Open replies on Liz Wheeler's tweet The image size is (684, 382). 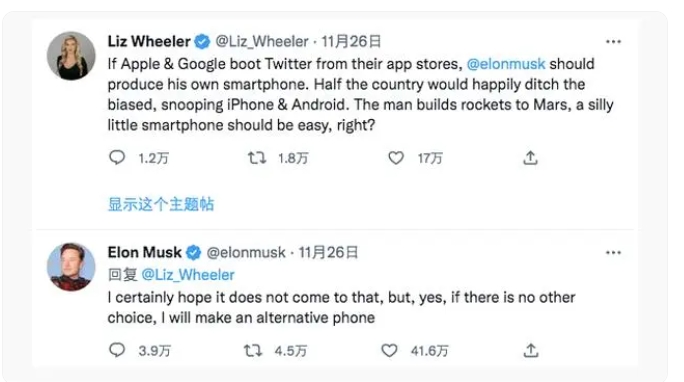[117, 157]
